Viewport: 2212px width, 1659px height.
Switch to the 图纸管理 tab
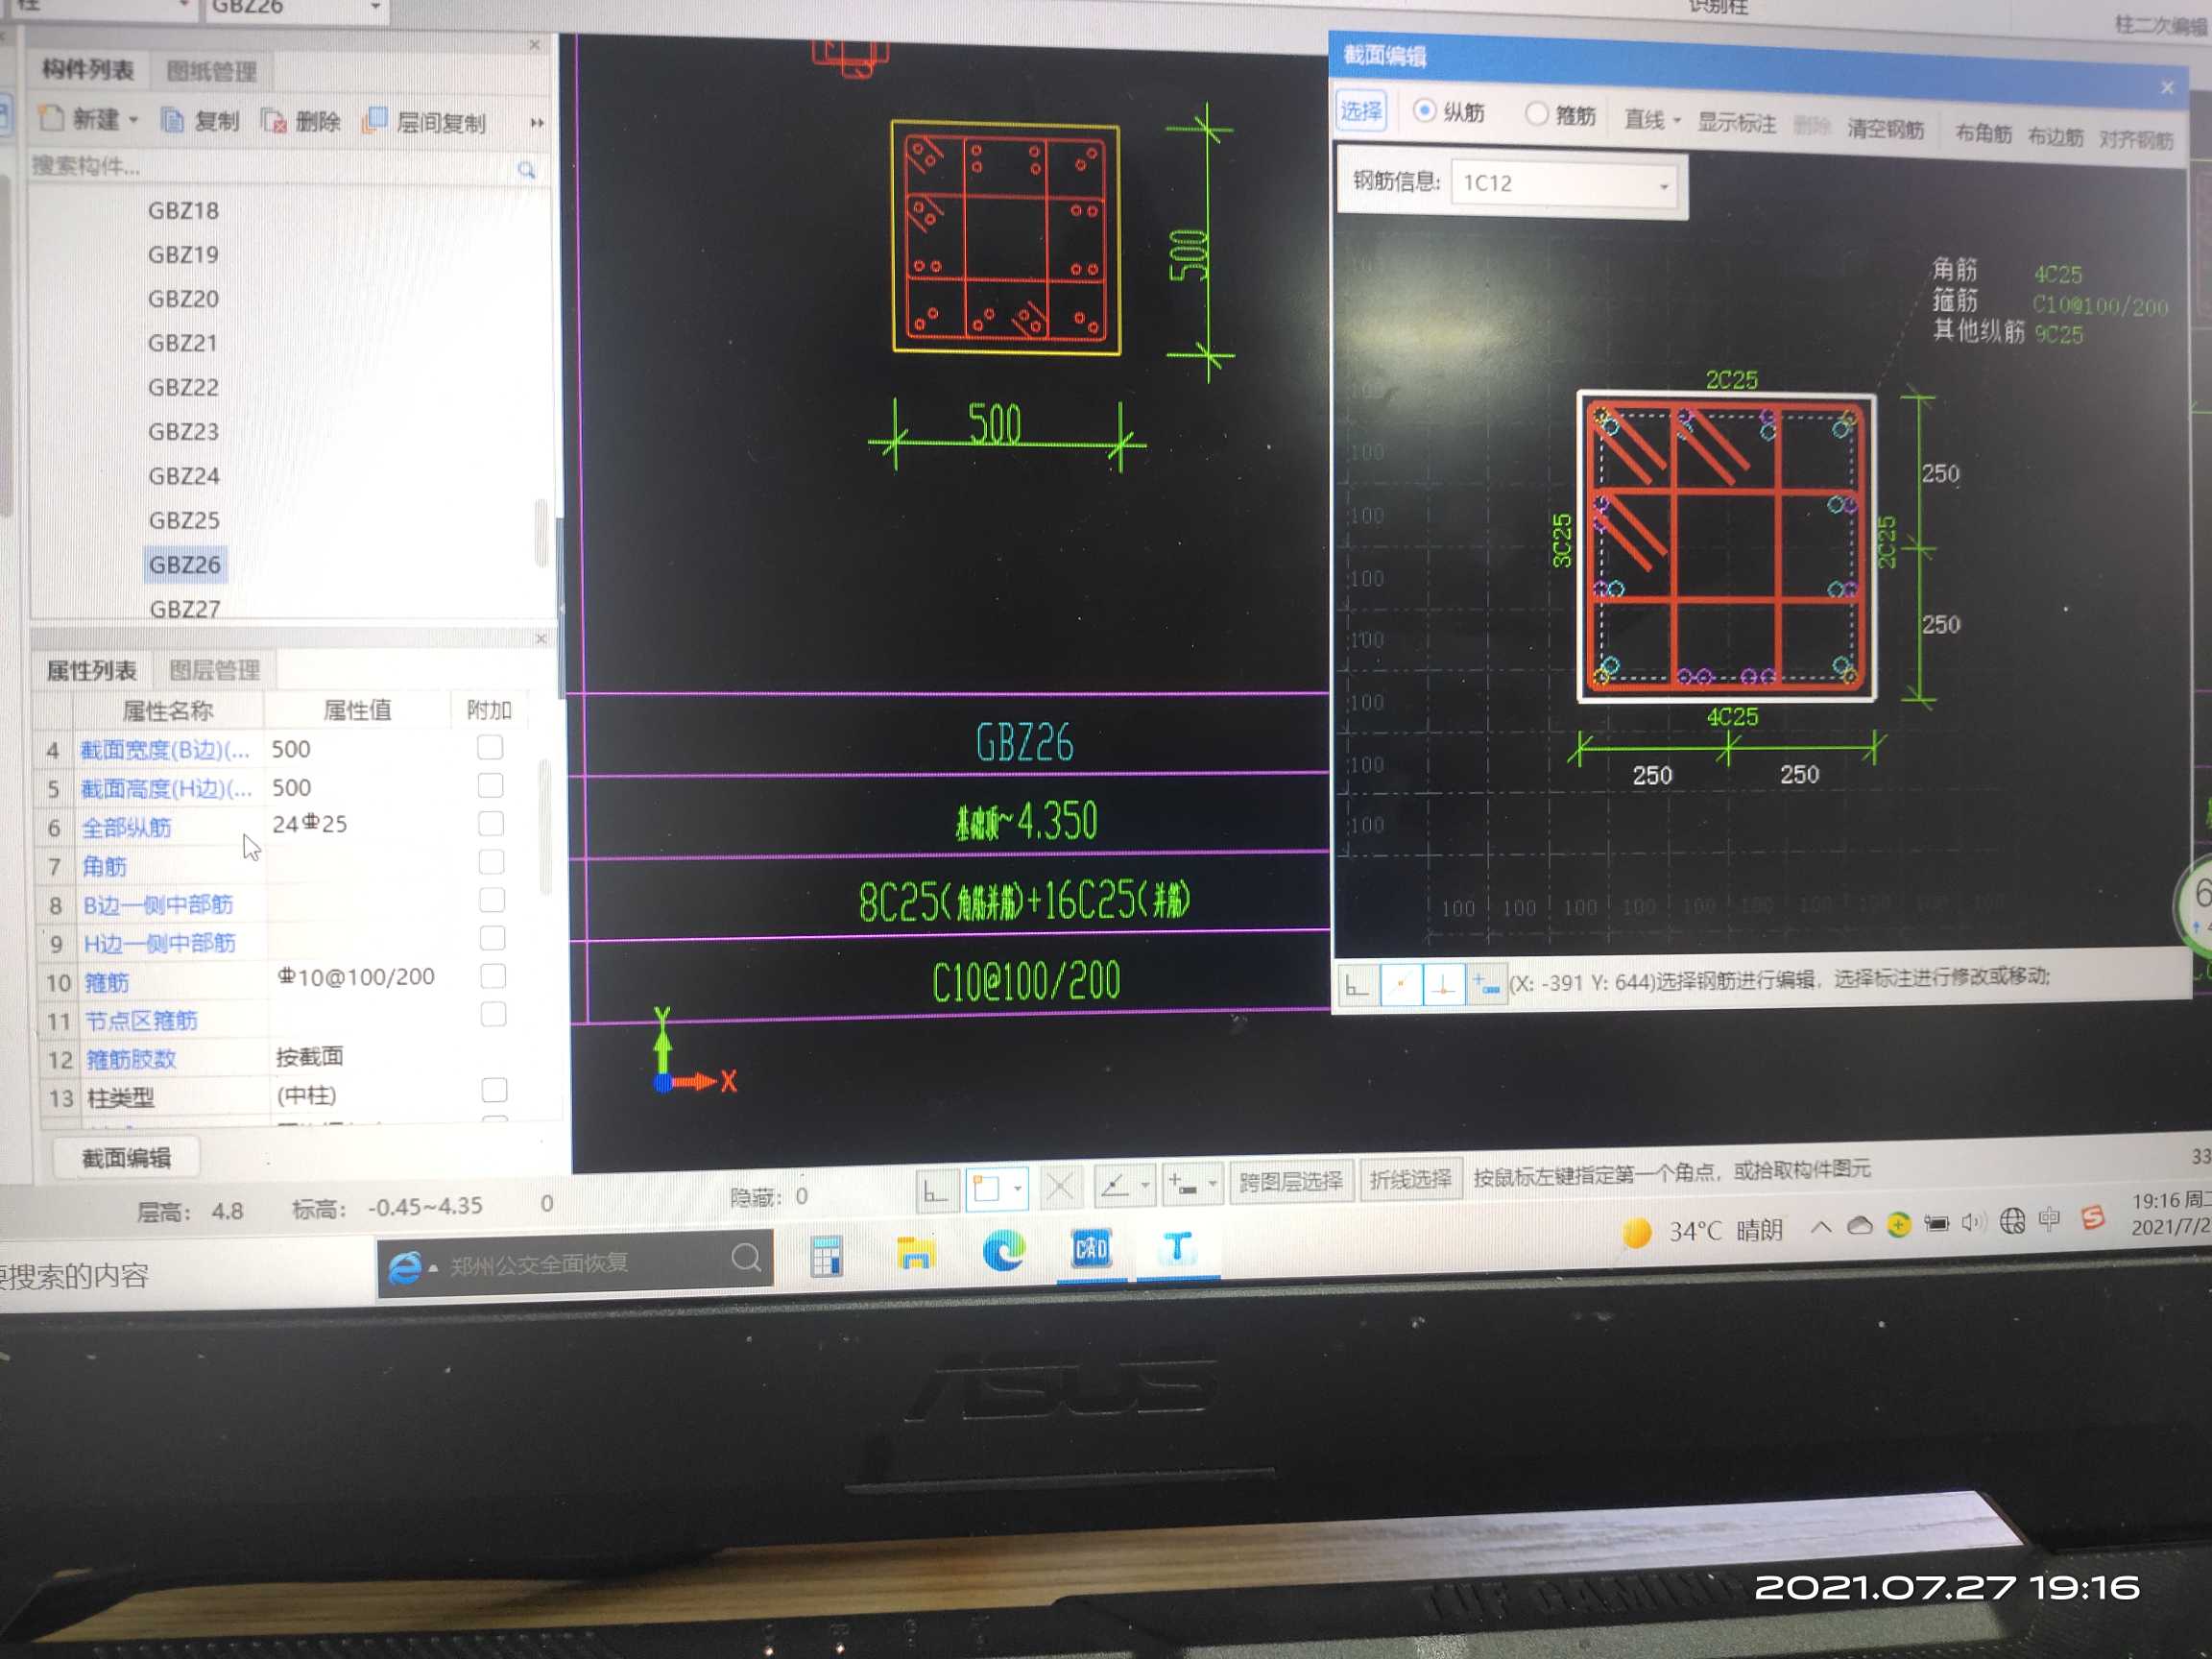click(x=211, y=71)
